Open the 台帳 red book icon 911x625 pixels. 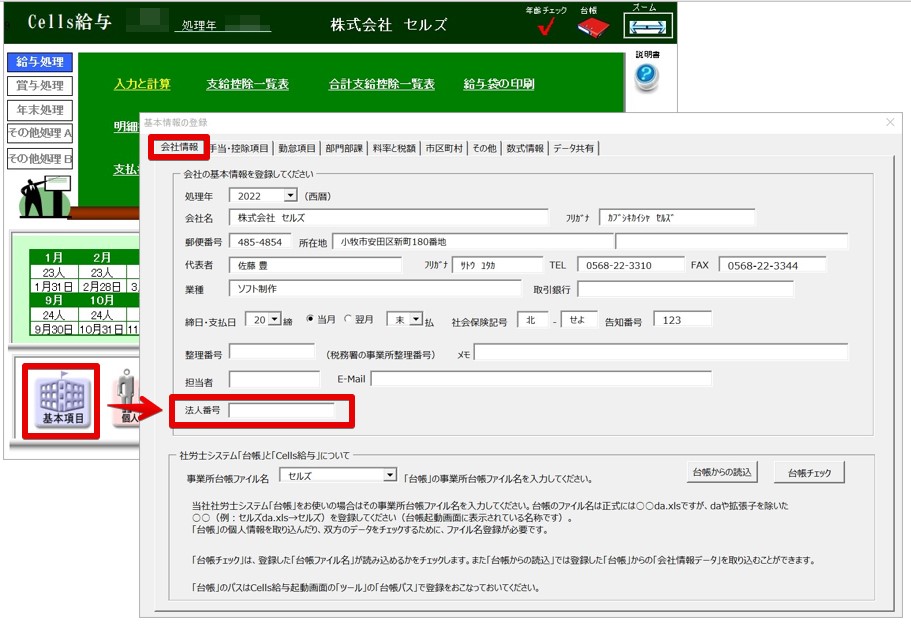coord(594,28)
